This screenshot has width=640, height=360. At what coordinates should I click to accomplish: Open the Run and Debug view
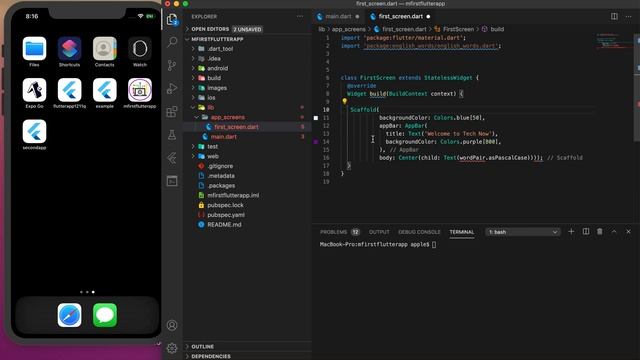(172, 88)
